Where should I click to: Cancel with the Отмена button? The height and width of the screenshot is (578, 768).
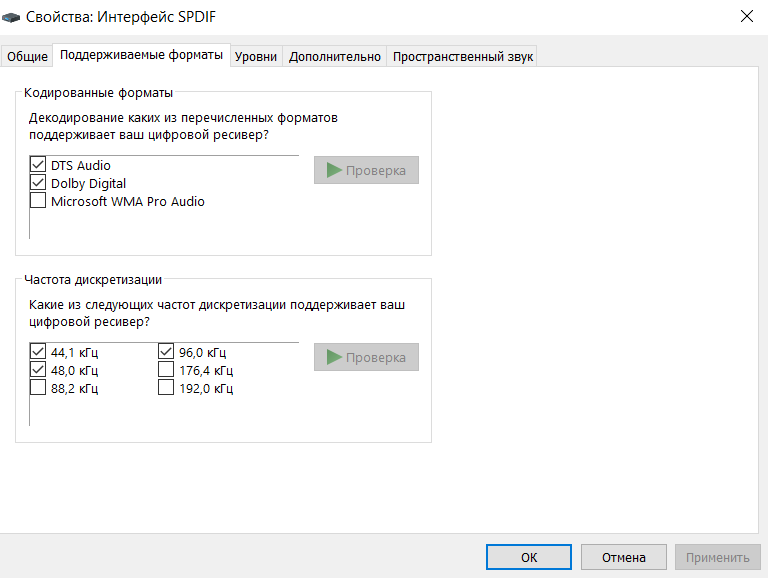624,557
